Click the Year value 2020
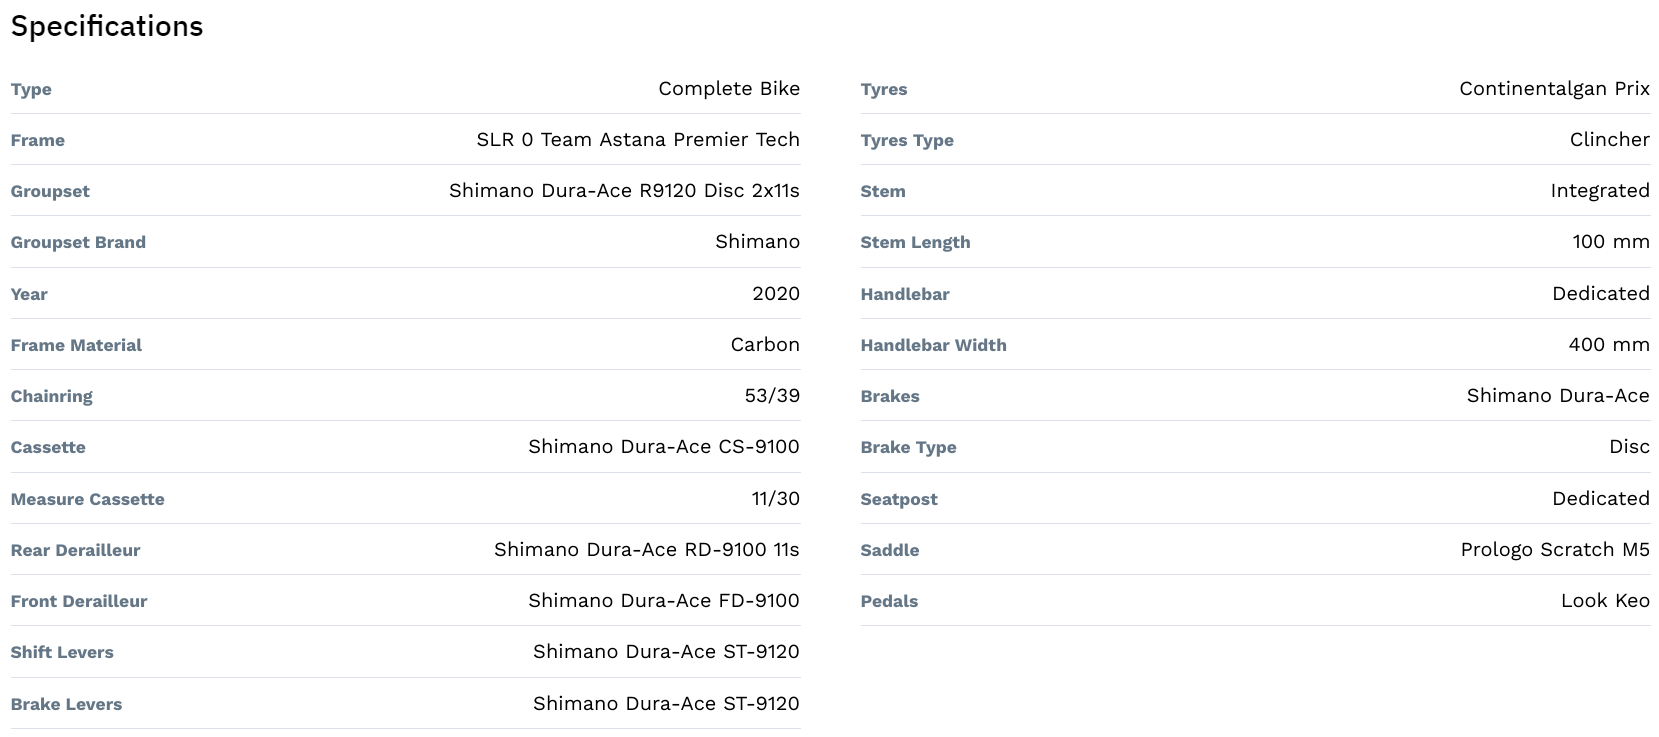This screenshot has height=737, width=1659. tap(775, 293)
